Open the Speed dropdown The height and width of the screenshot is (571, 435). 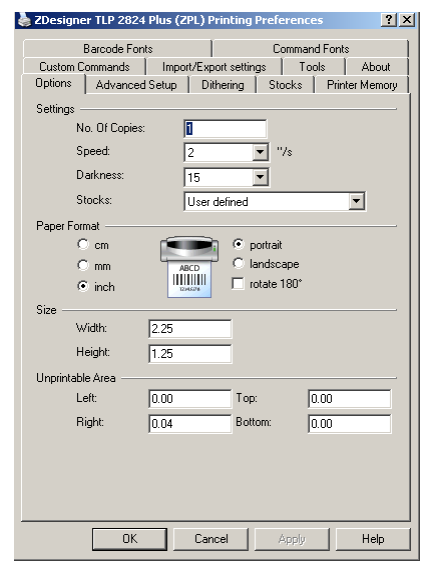click(x=260, y=152)
